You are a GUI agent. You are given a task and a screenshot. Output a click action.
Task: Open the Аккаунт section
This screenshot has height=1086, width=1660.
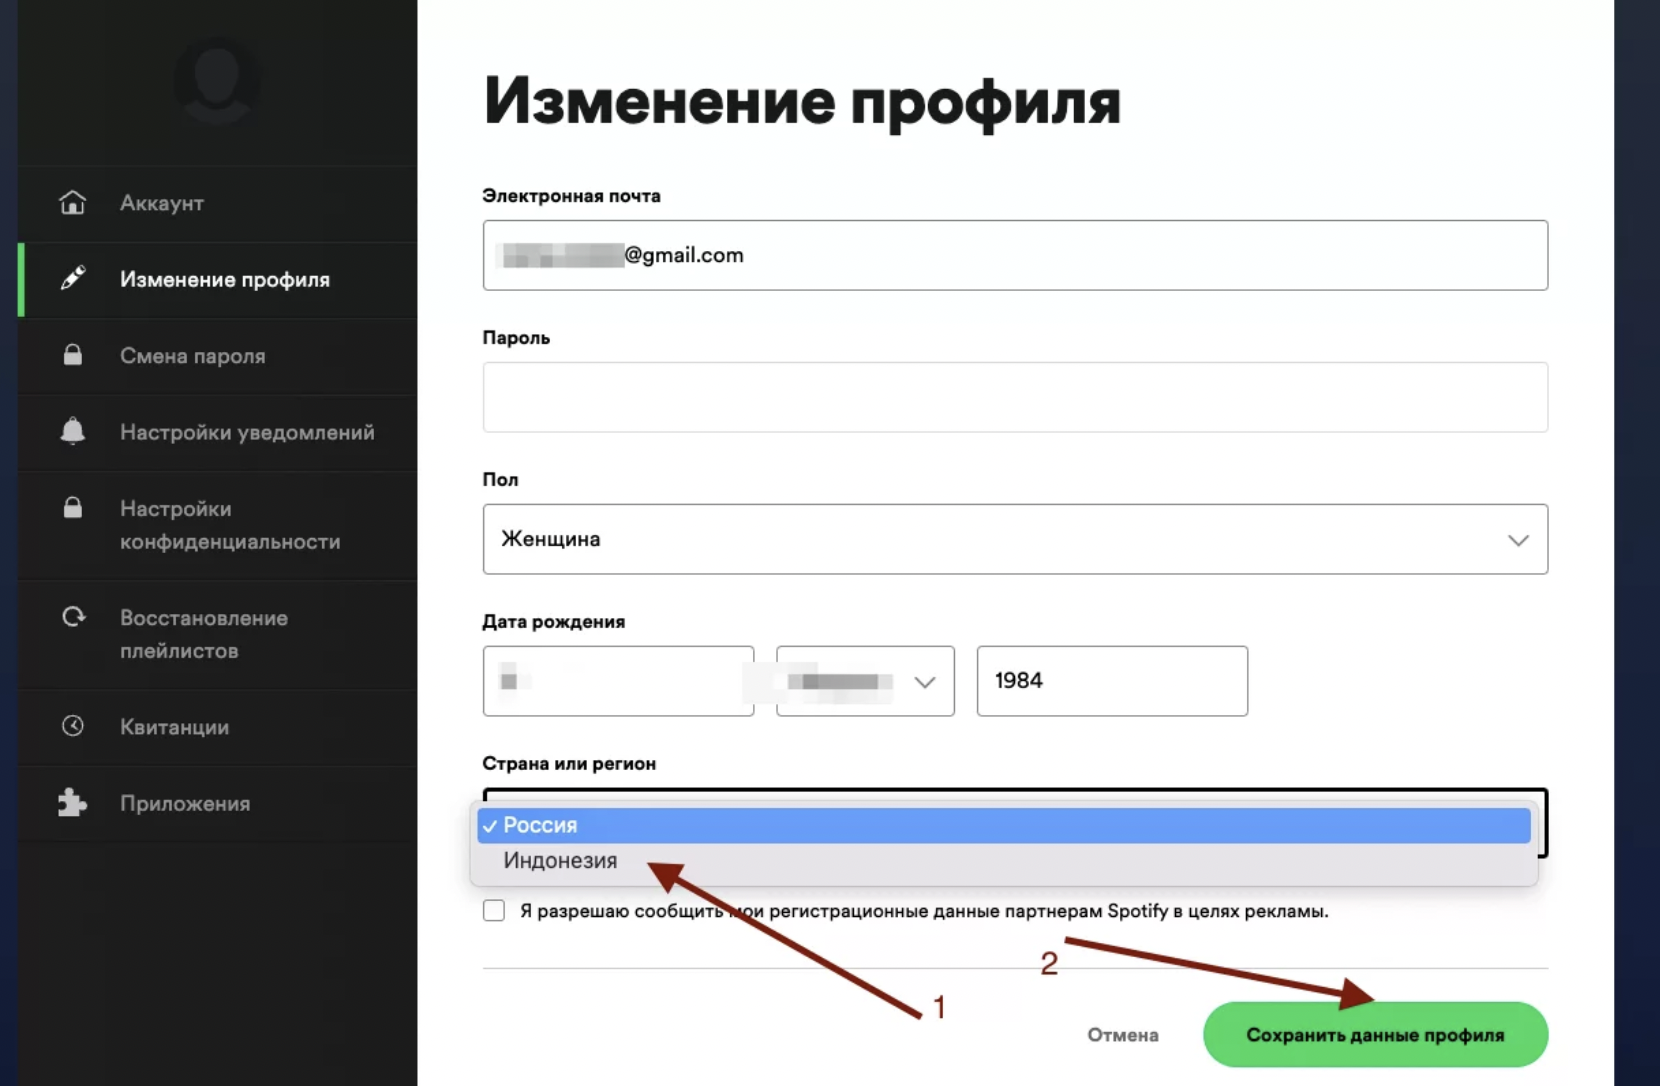click(x=217, y=203)
